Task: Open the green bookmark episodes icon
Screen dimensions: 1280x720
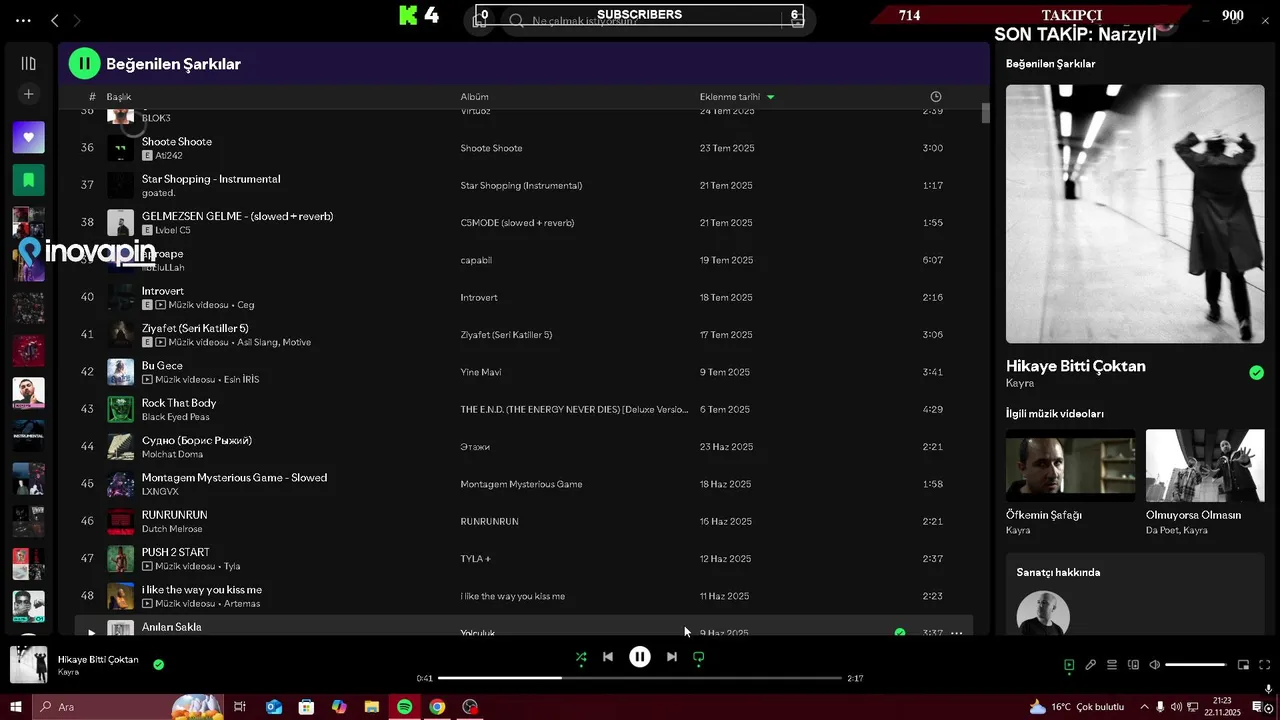Action: pyautogui.click(x=28, y=180)
